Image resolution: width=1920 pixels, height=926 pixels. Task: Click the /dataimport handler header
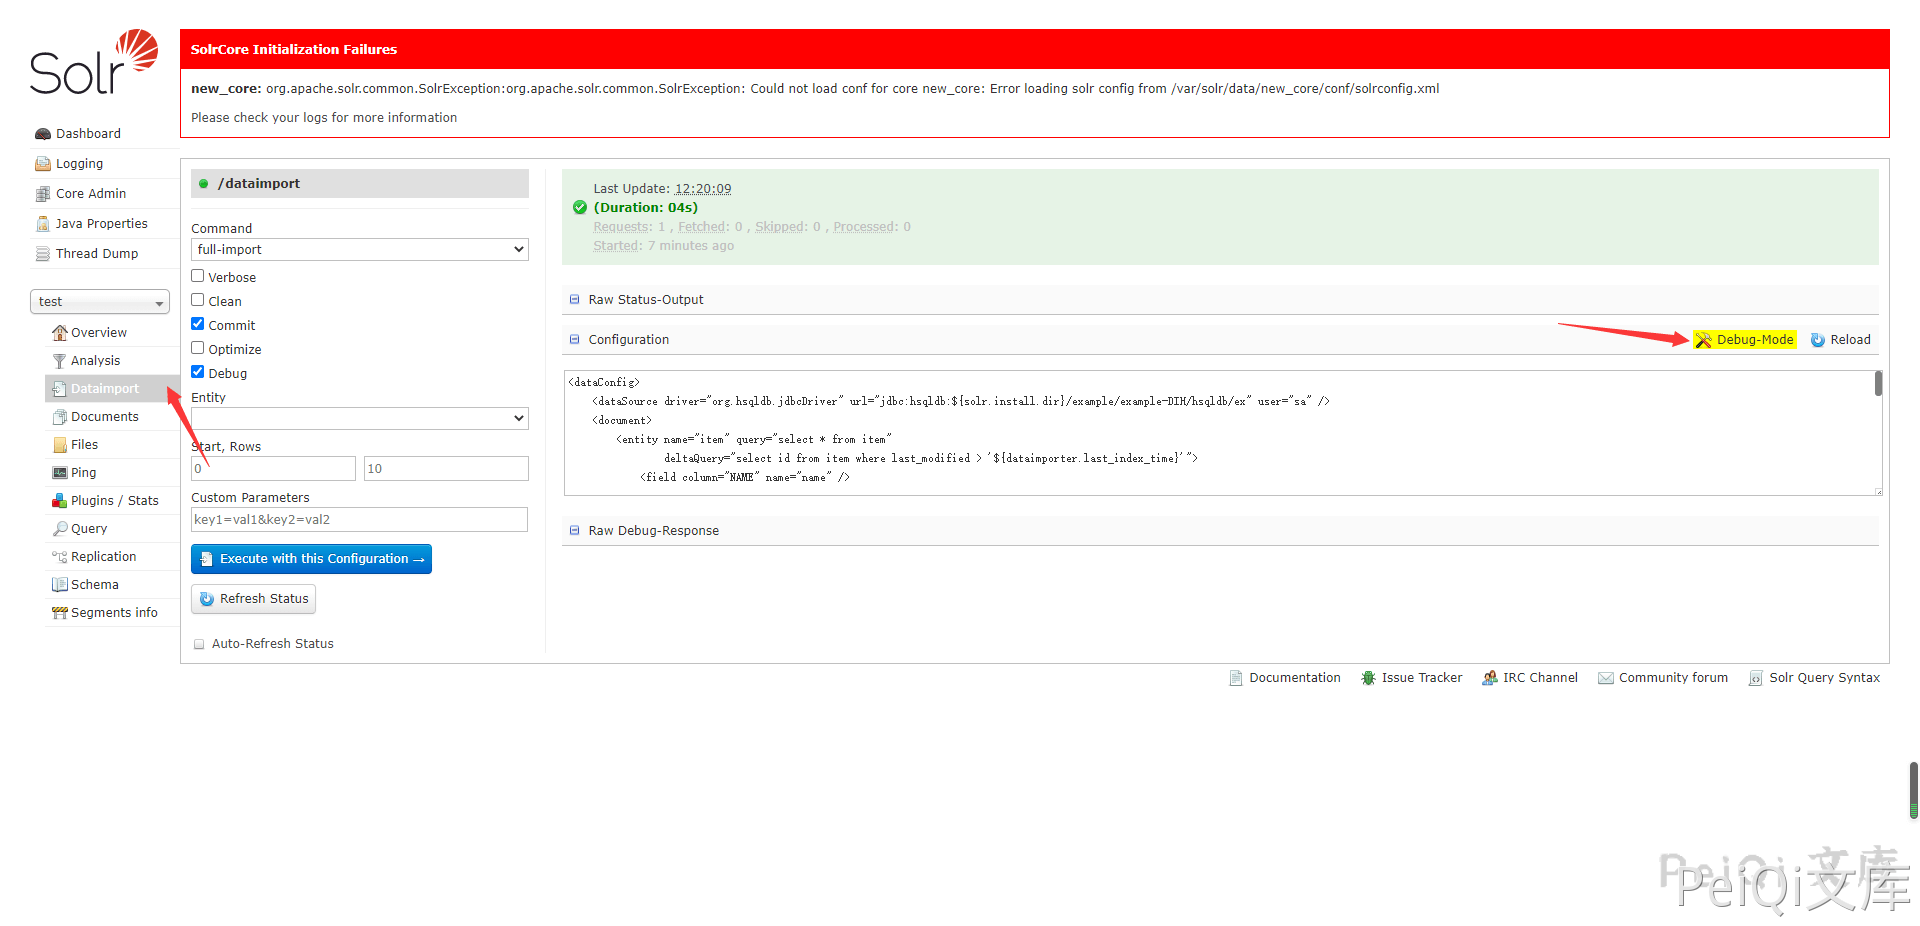[360, 184]
